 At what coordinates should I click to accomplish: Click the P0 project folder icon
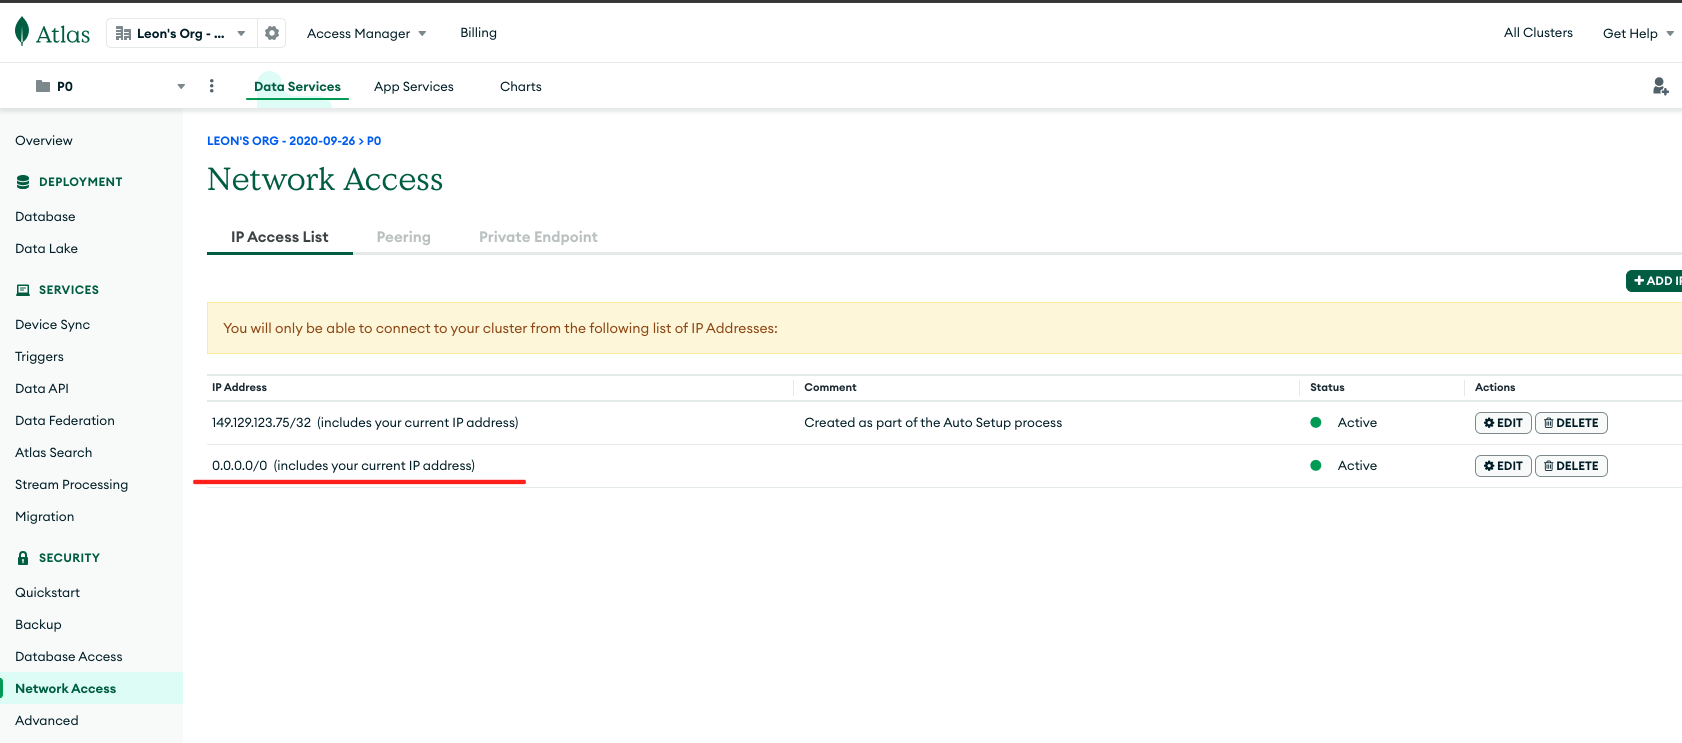pyautogui.click(x=43, y=86)
